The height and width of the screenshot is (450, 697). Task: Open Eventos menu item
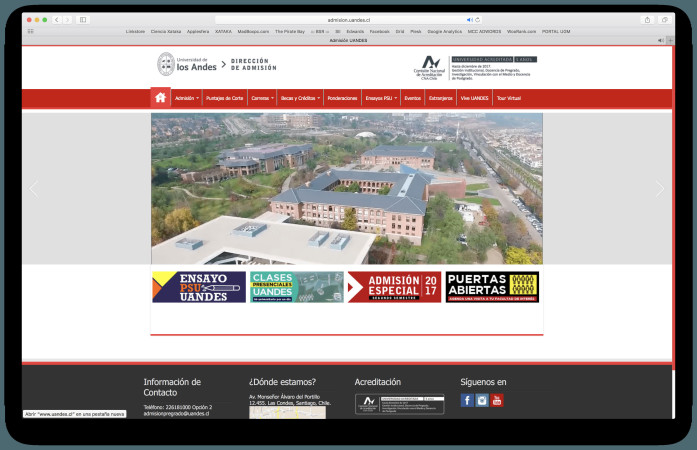[x=413, y=98]
